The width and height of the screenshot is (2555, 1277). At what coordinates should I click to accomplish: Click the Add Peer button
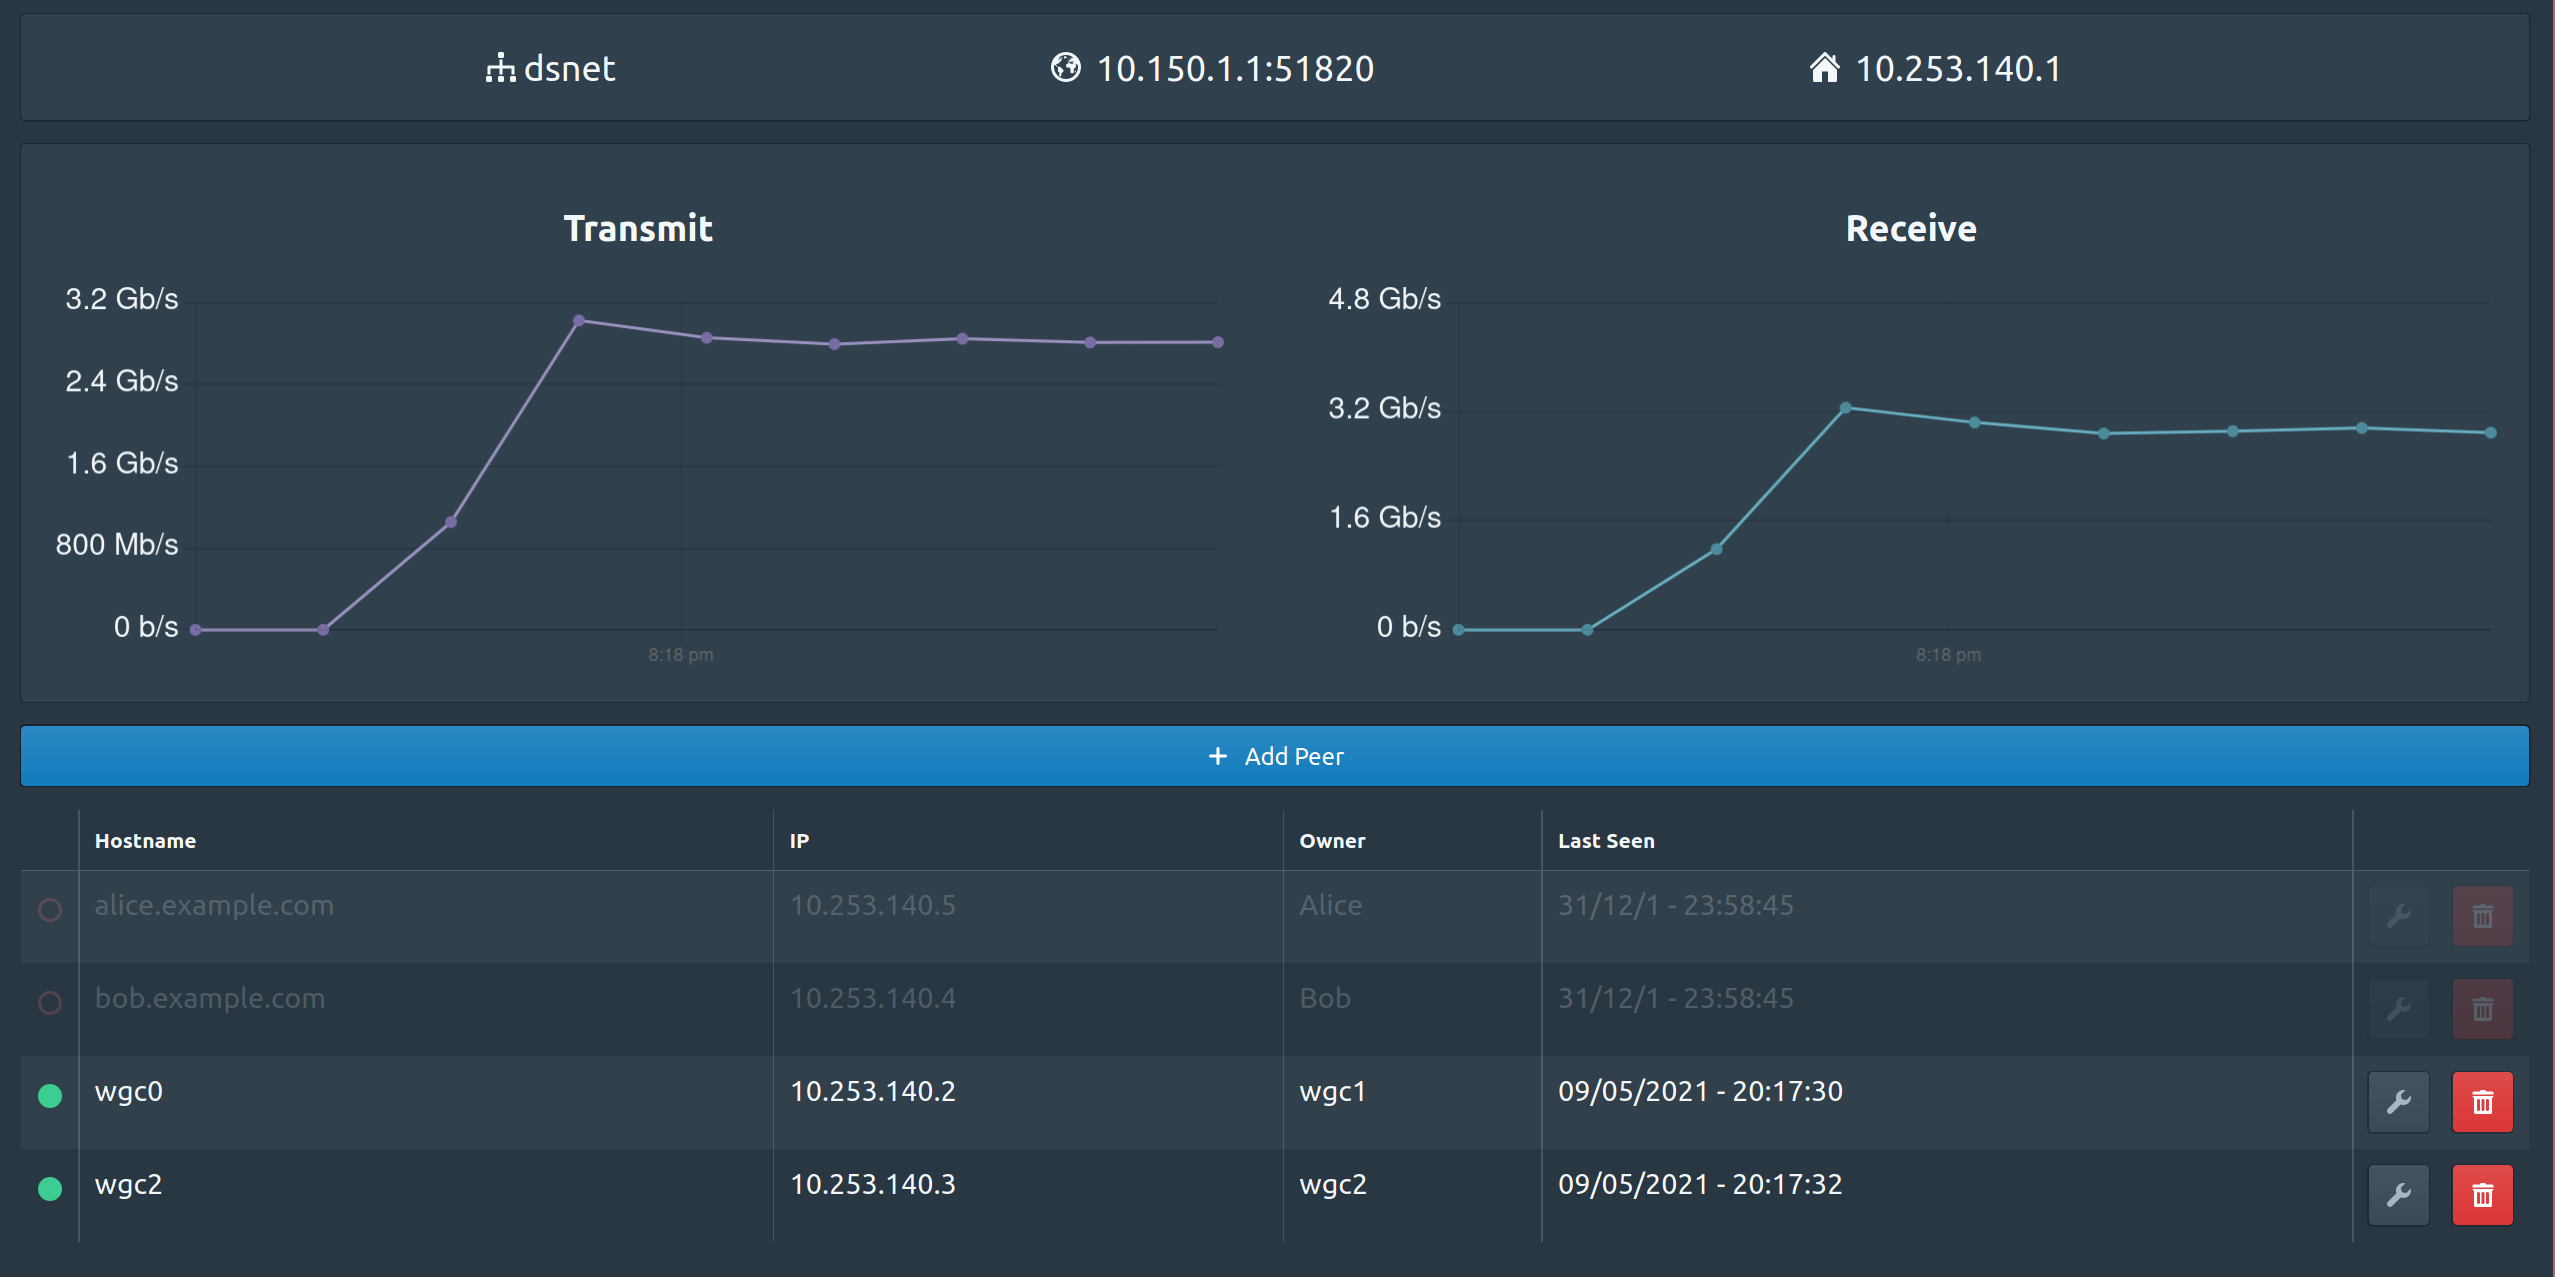1275,756
